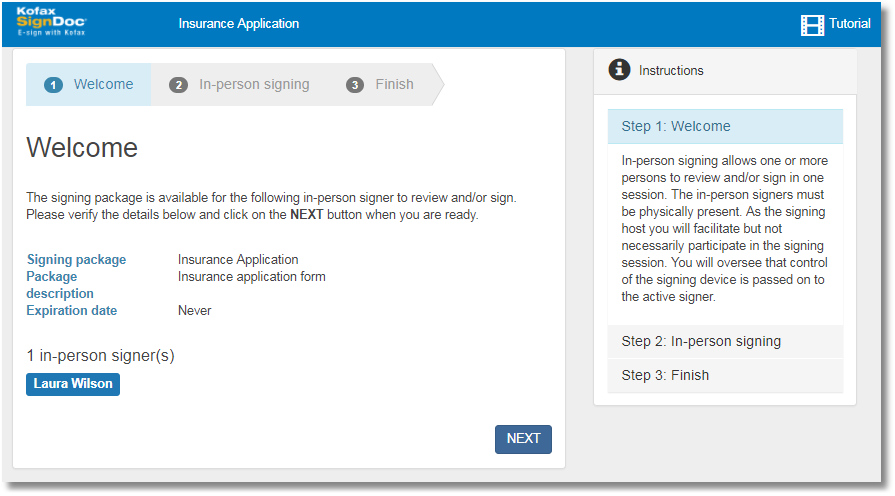The image size is (895, 496).
Task: Select the Welcome wizard step
Action: [x=103, y=85]
